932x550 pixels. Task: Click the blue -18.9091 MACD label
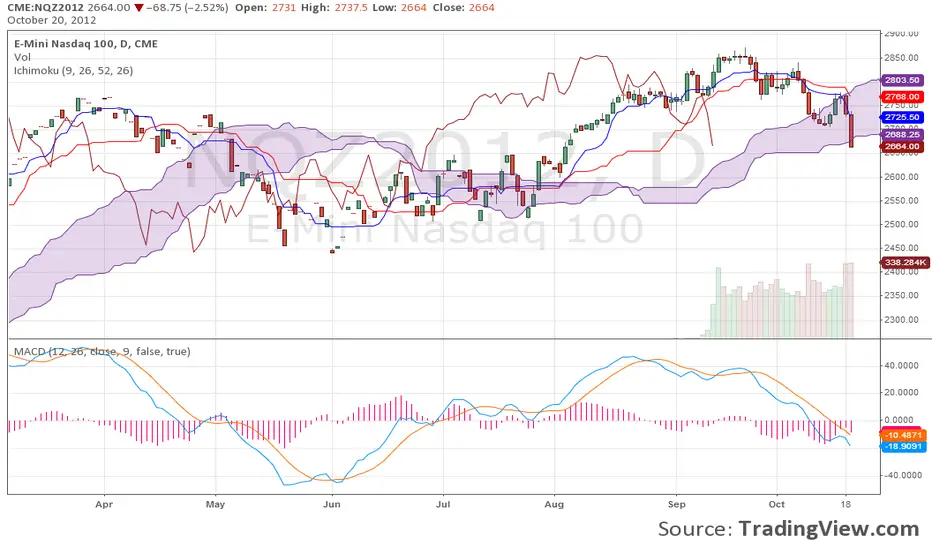(903, 447)
